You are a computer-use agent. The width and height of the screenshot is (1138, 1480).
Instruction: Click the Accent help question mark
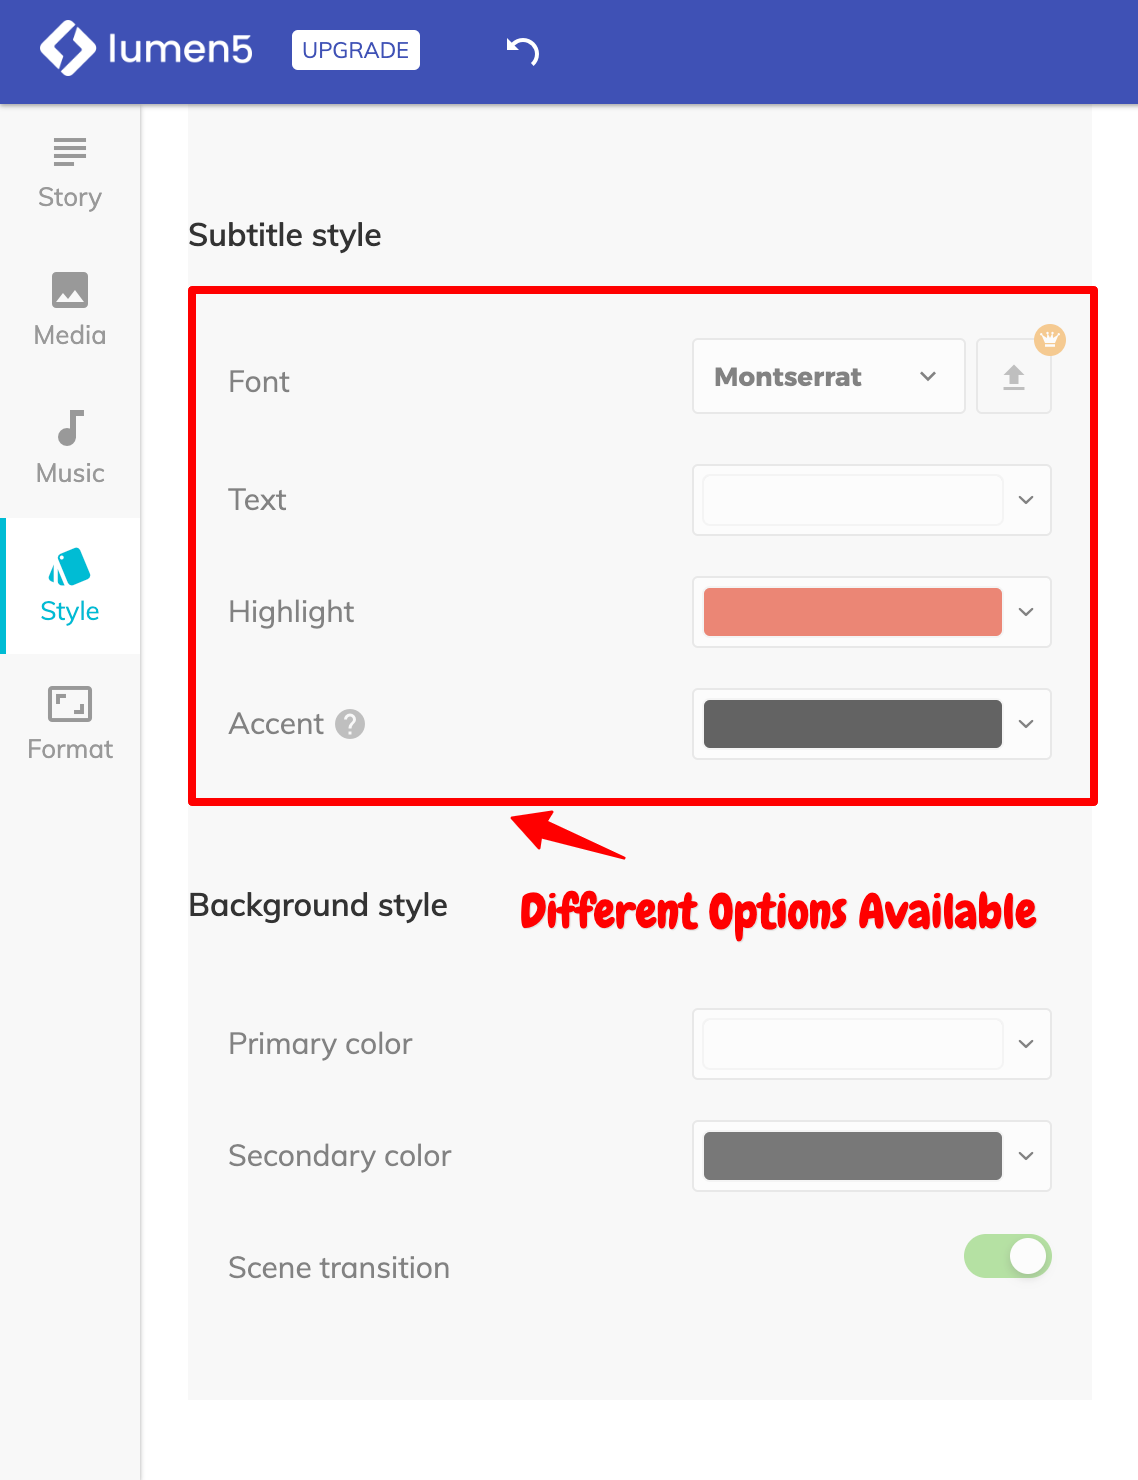(x=350, y=724)
